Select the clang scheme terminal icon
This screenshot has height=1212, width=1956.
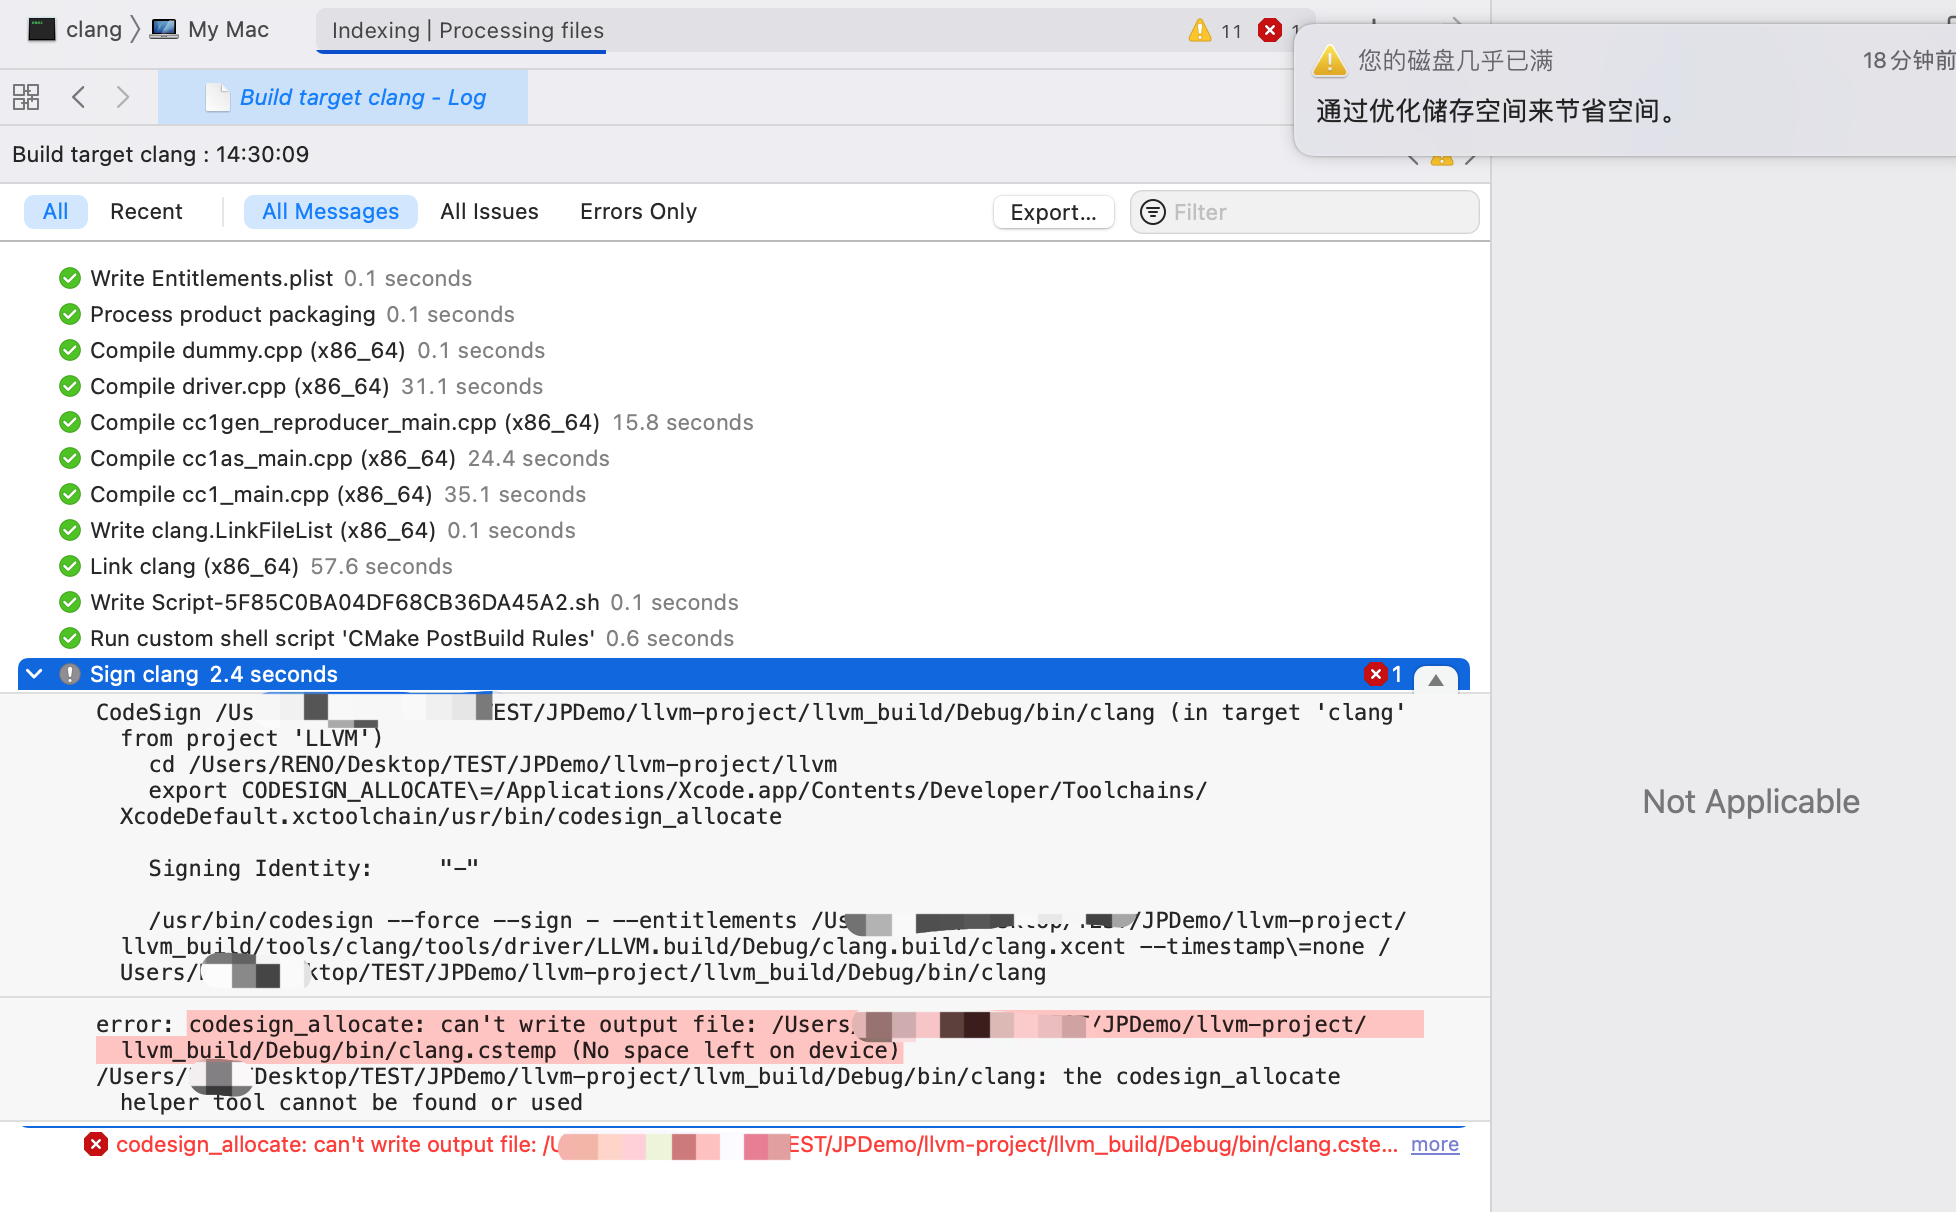[x=42, y=29]
